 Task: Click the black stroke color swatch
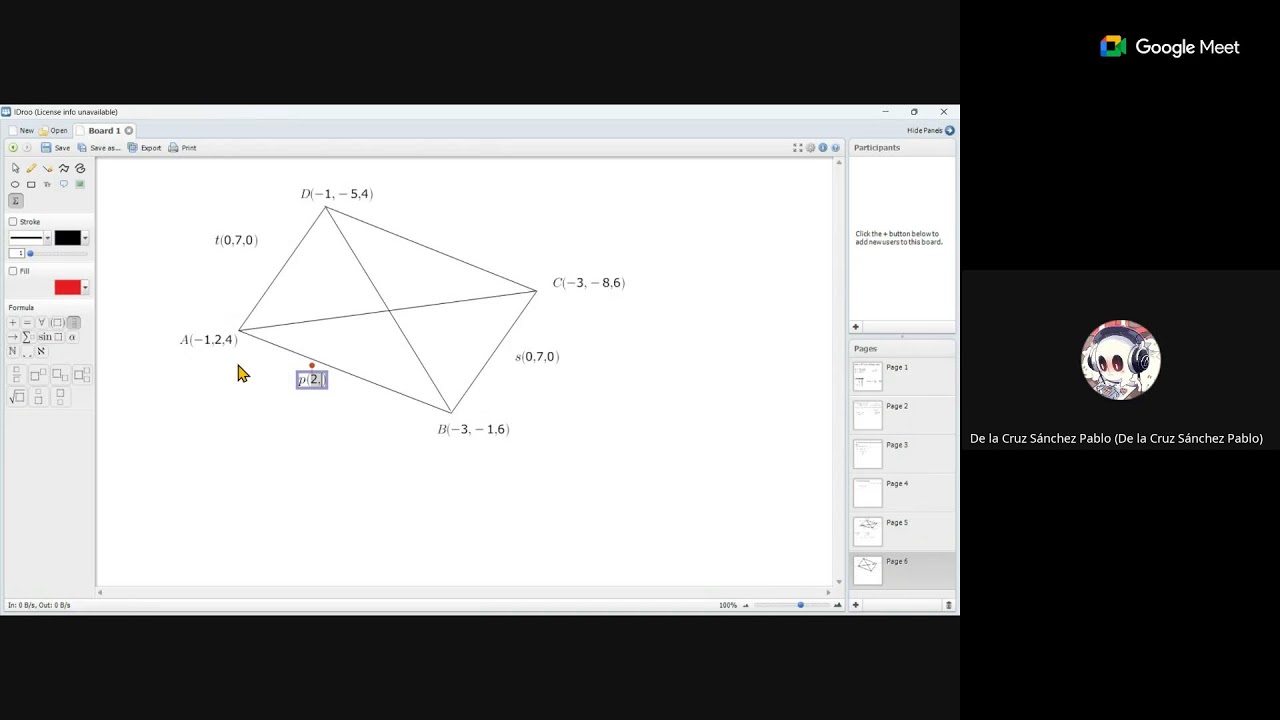point(67,238)
